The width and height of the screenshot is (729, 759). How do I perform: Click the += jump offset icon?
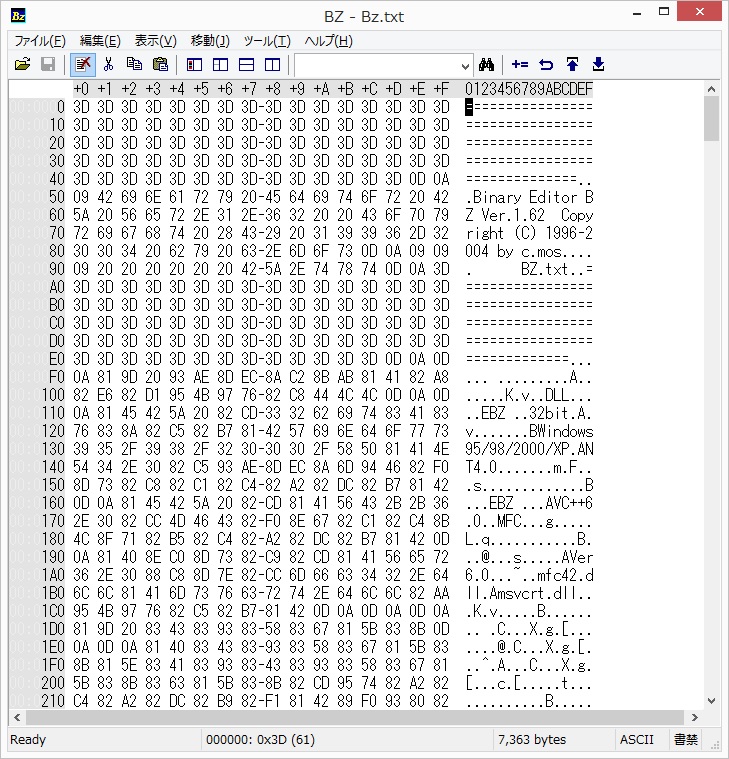pos(520,64)
